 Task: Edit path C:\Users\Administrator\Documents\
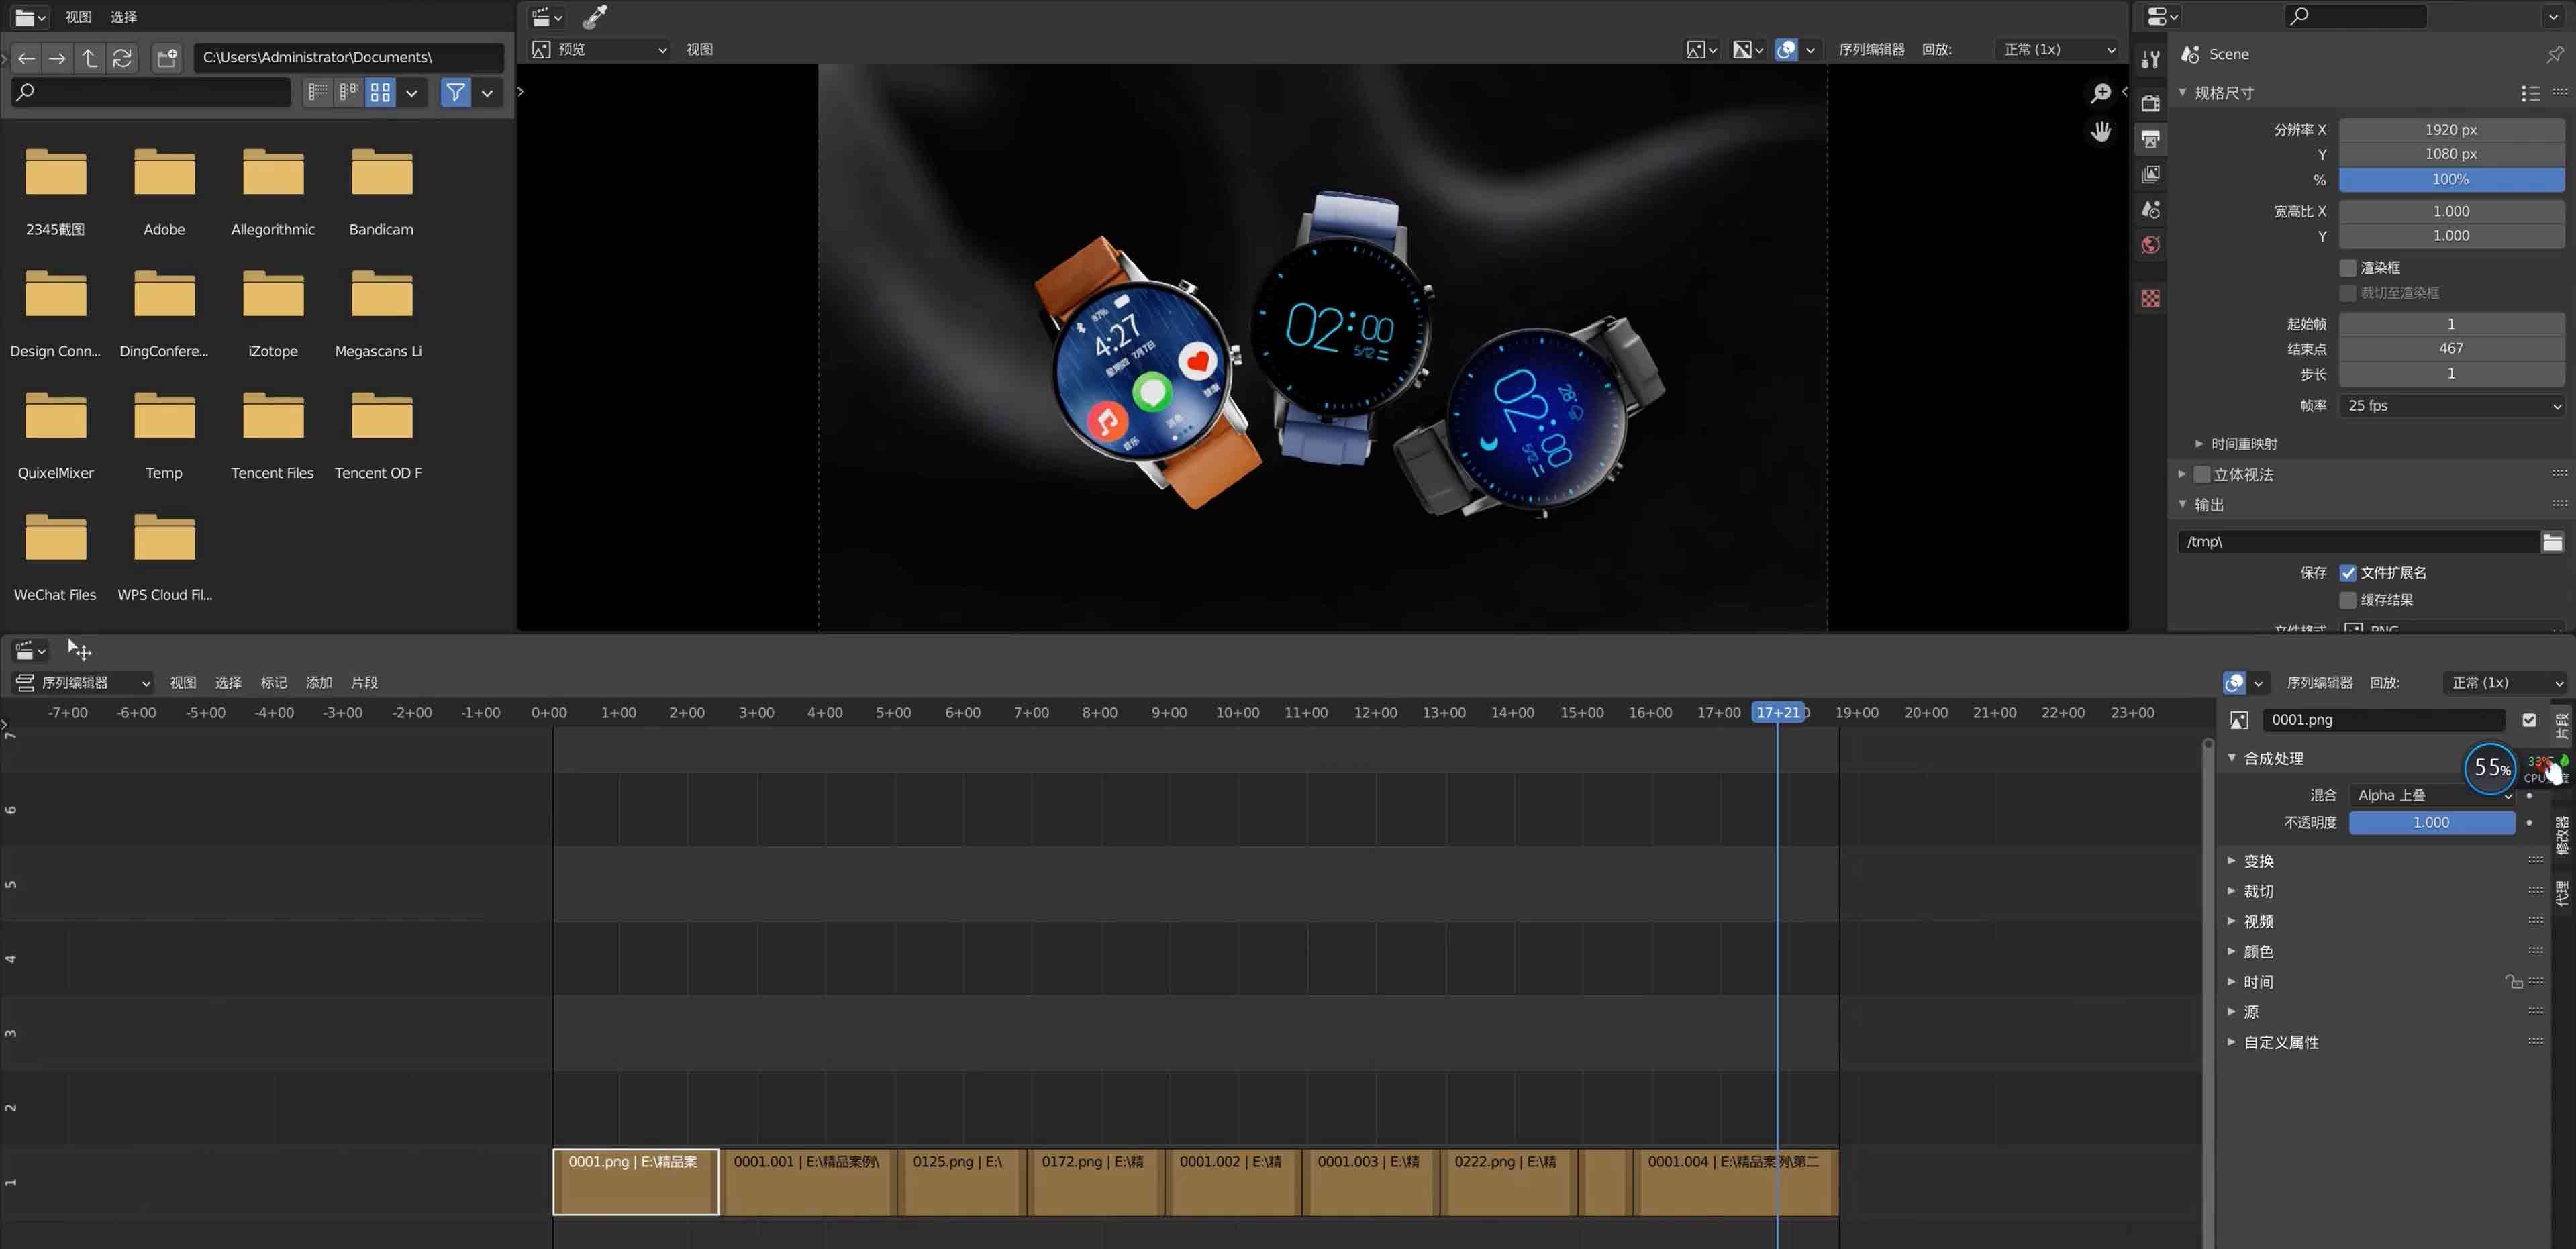(x=348, y=57)
